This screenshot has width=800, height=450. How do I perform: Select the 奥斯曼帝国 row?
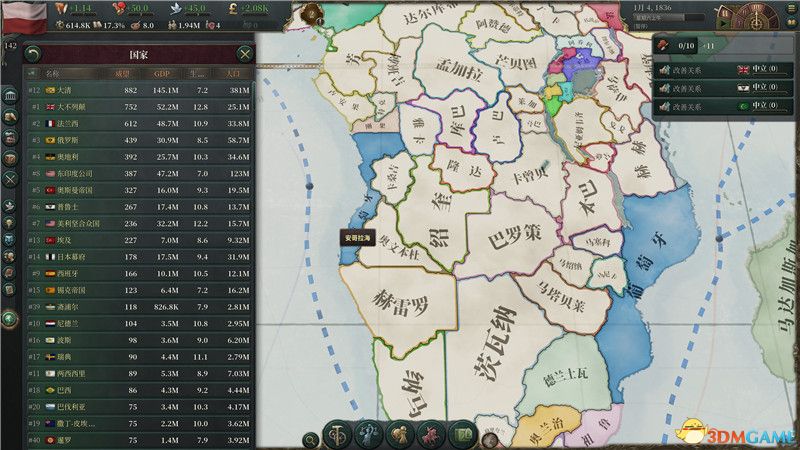point(139,190)
